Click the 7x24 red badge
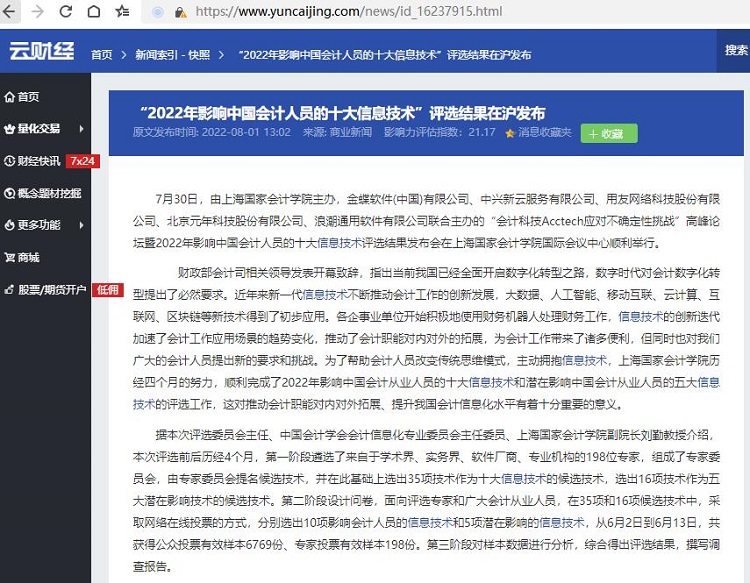The height and width of the screenshot is (583, 750). (82, 161)
